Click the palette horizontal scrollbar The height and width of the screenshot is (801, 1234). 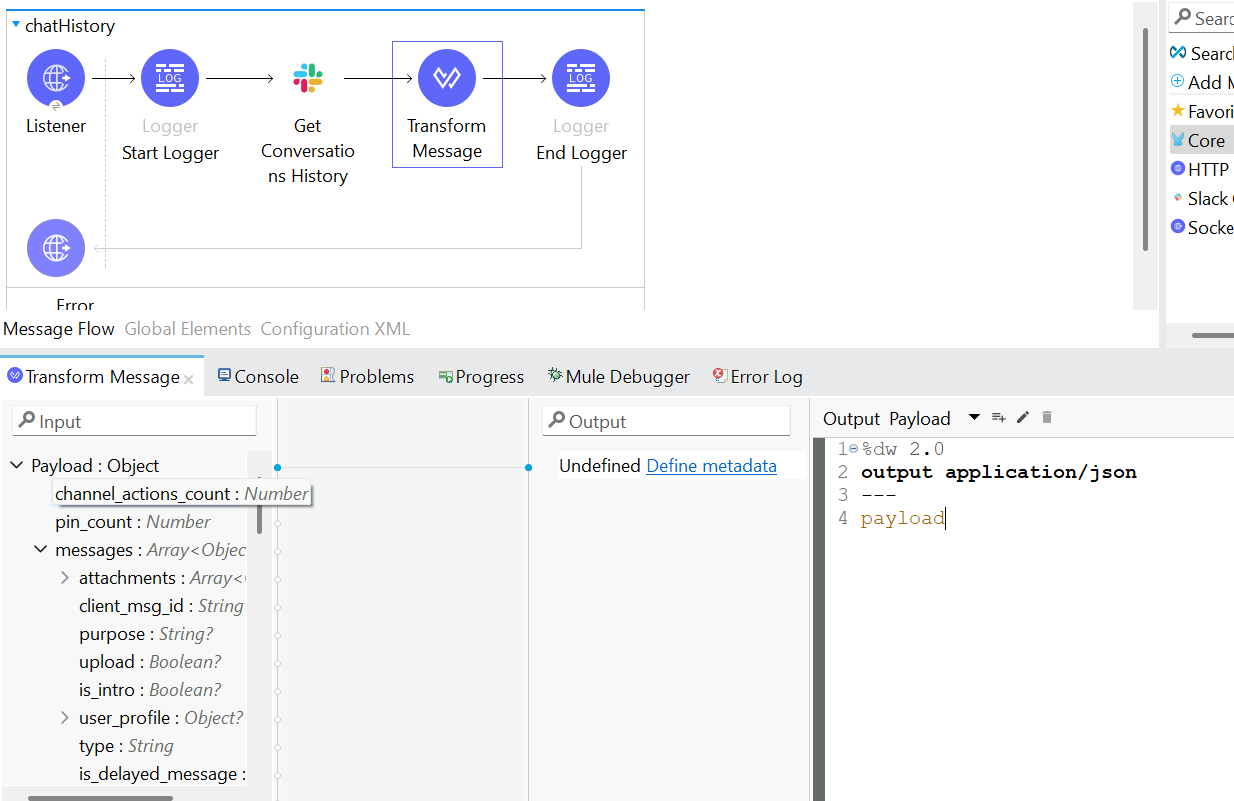[1213, 335]
